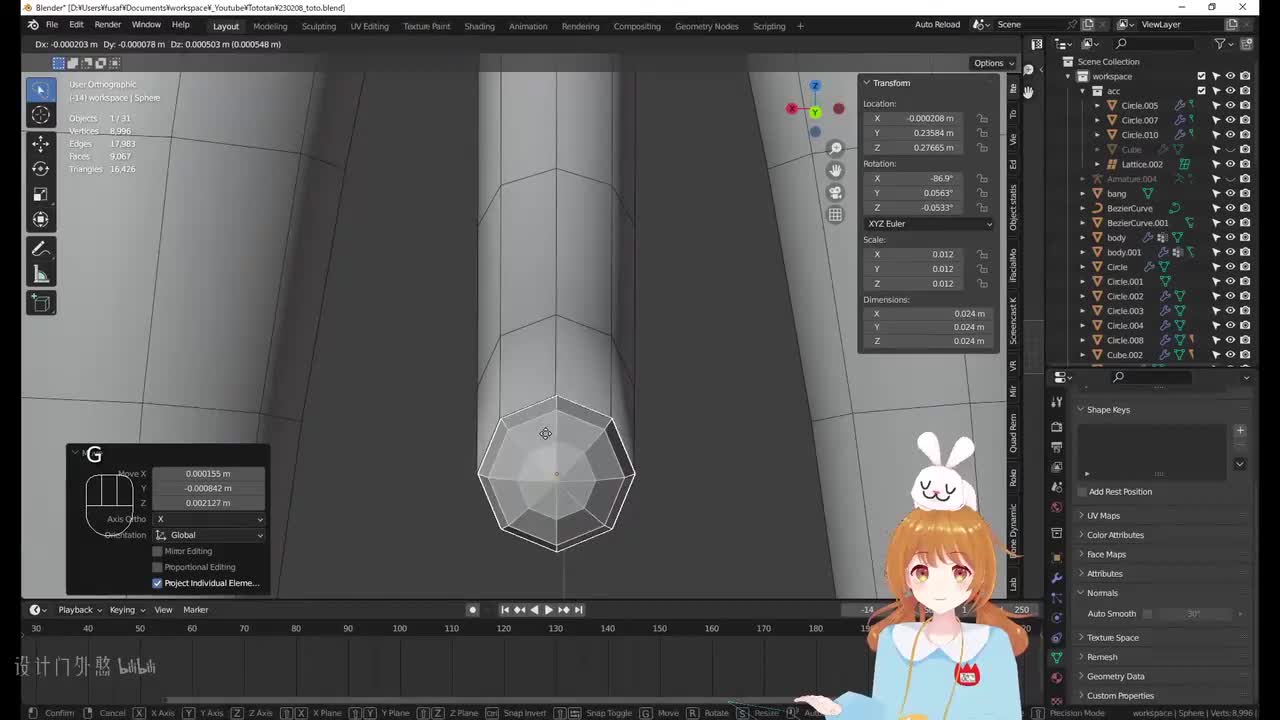Select the Scale tool

tap(41, 194)
